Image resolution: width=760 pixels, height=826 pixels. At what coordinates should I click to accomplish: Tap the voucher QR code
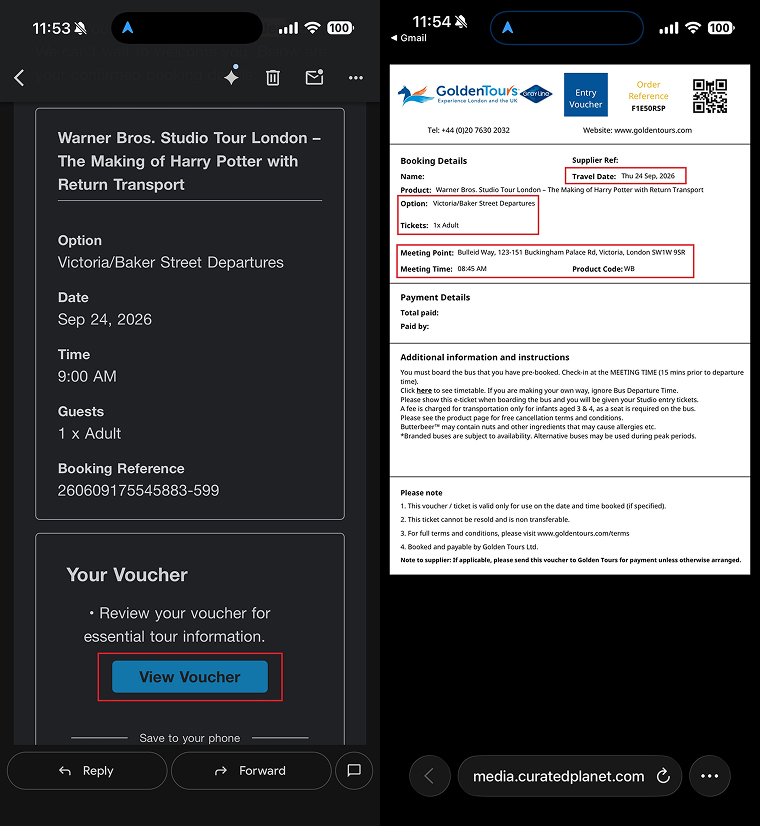tap(709, 96)
